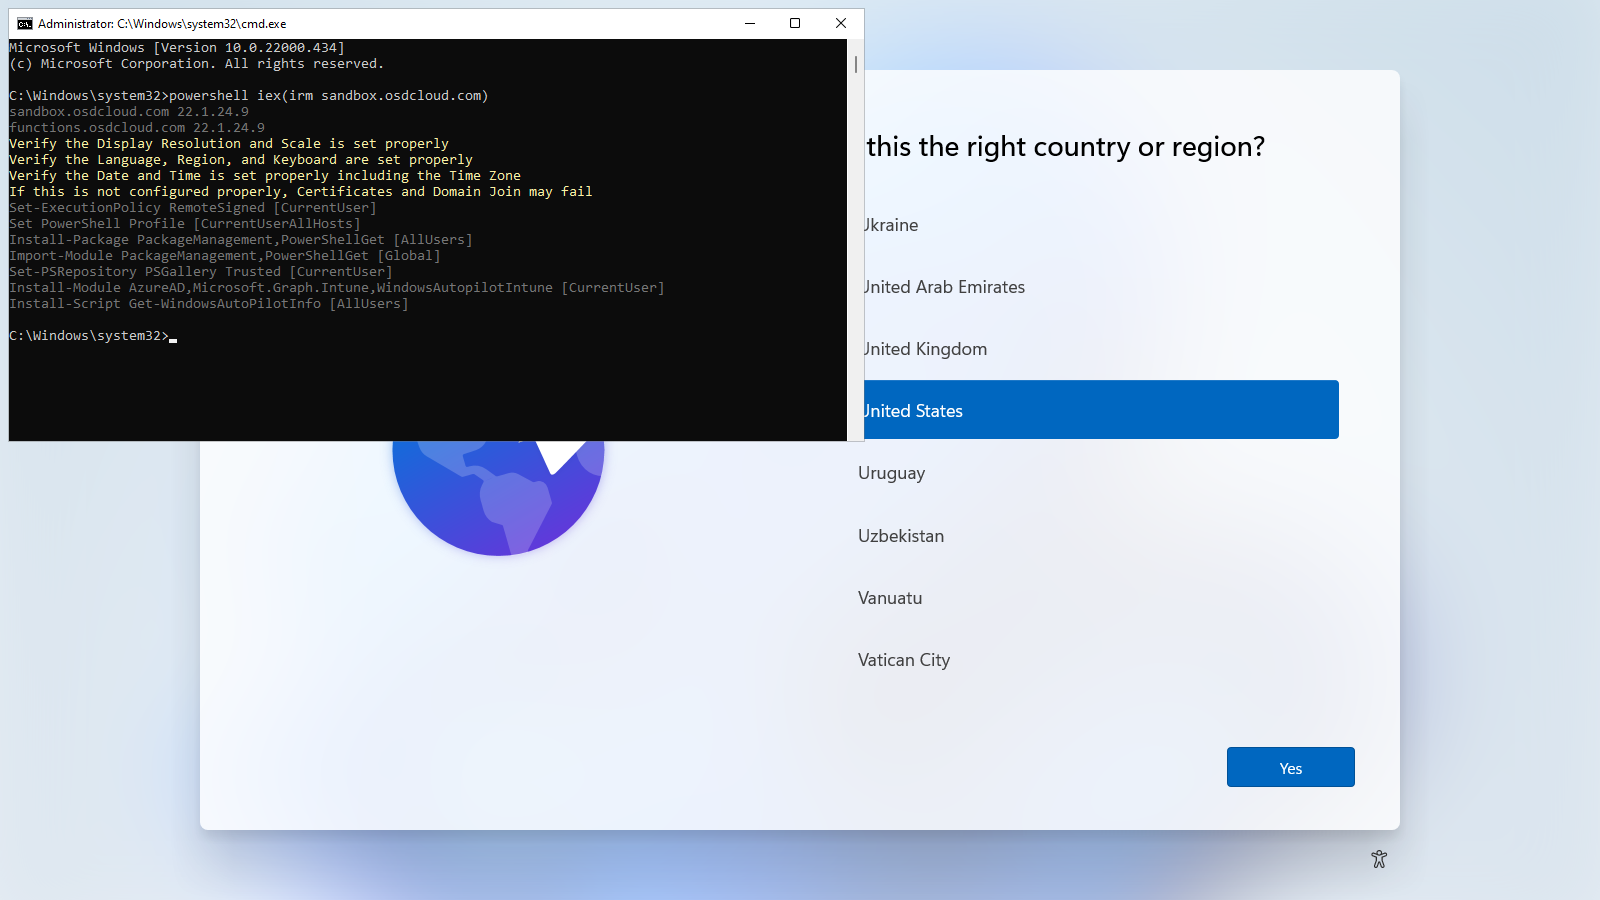Click the 'right country or region?' heading
1600x900 pixels.
1066,147
